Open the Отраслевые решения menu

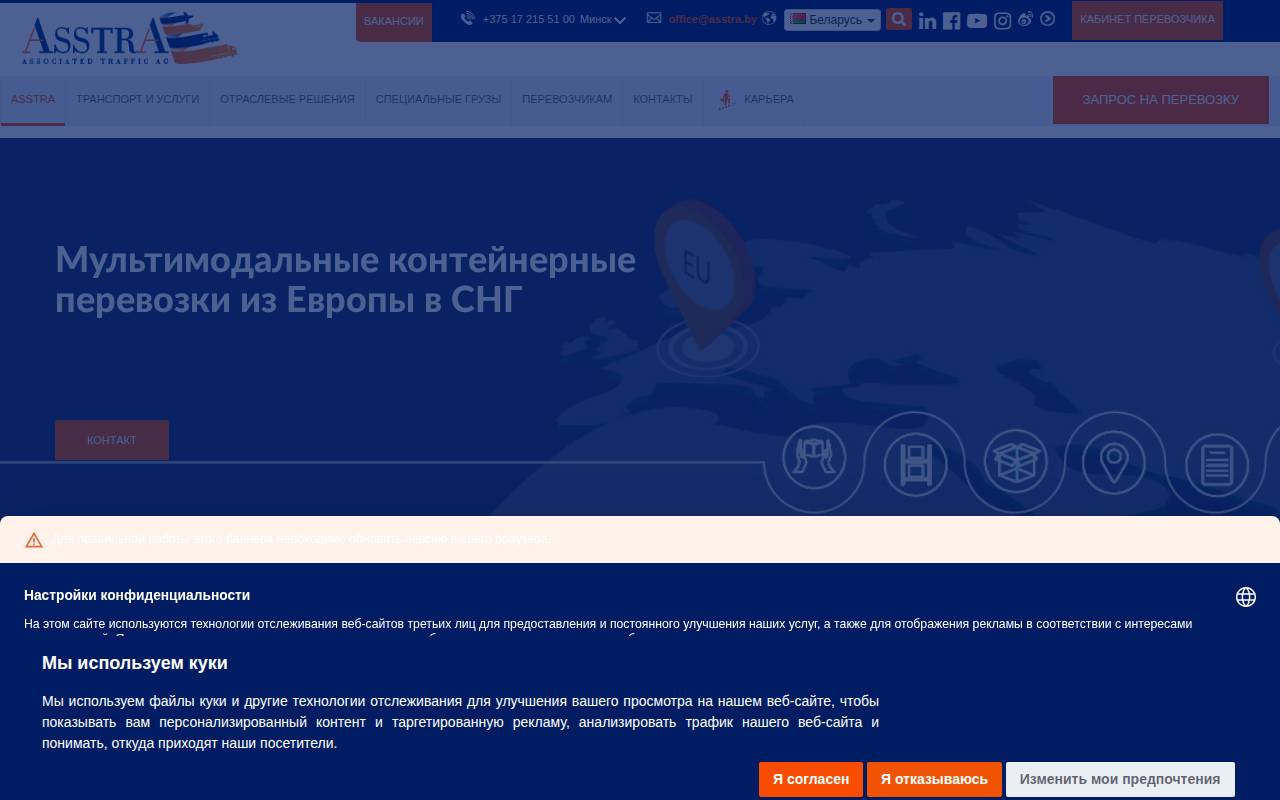coord(287,99)
